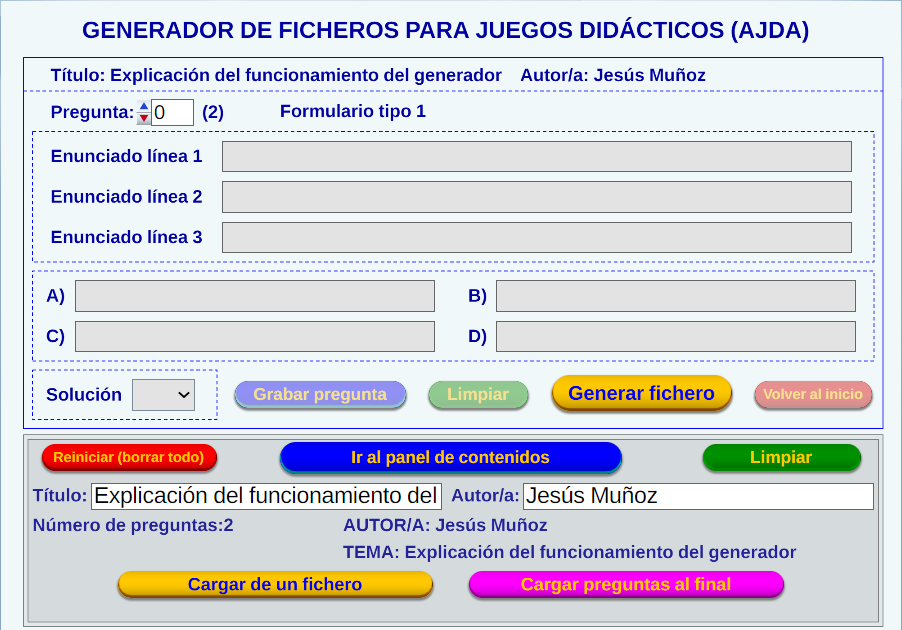Click the Grabar pregunta button
The height and width of the screenshot is (630, 902).
click(320, 394)
